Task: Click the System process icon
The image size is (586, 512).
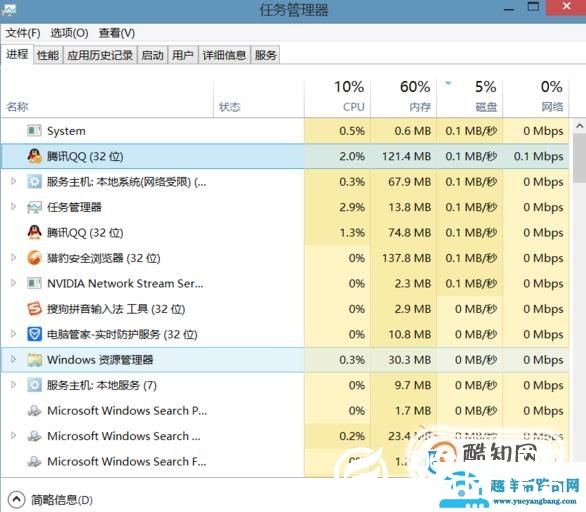Action: pyautogui.click(x=34, y=131)
